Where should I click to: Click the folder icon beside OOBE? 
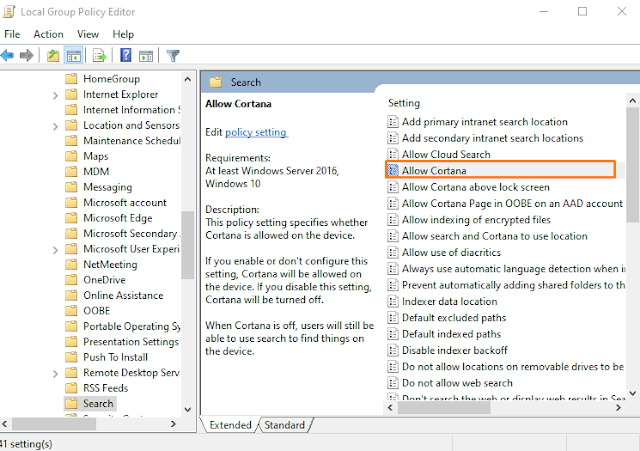point(71,311)
